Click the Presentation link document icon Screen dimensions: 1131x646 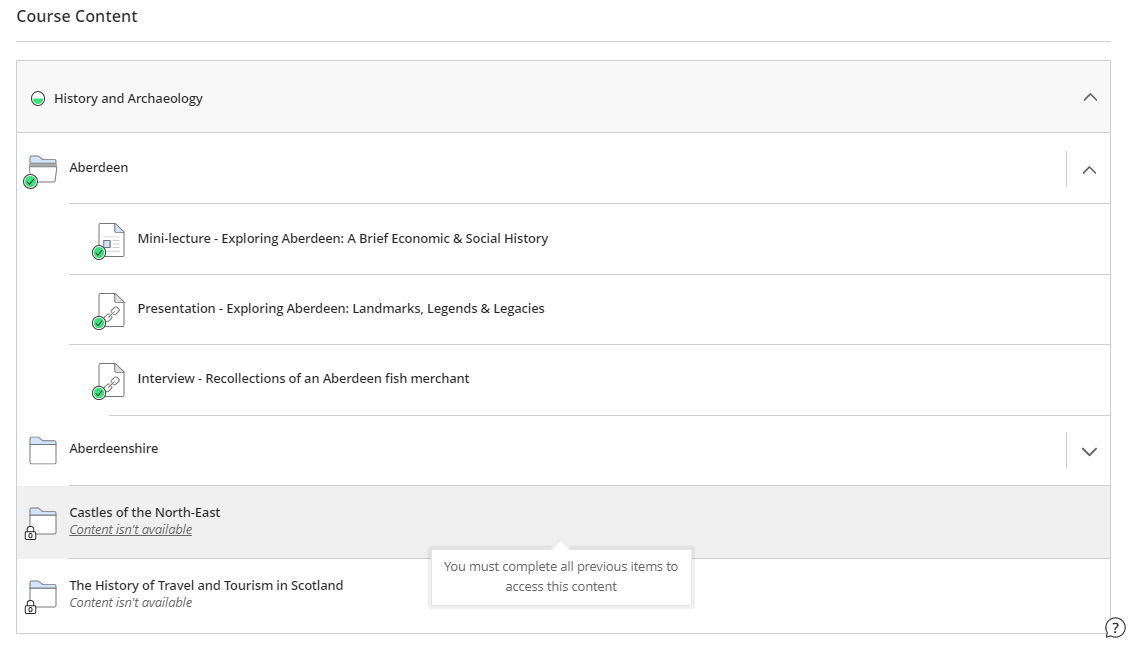click(110, 309)
